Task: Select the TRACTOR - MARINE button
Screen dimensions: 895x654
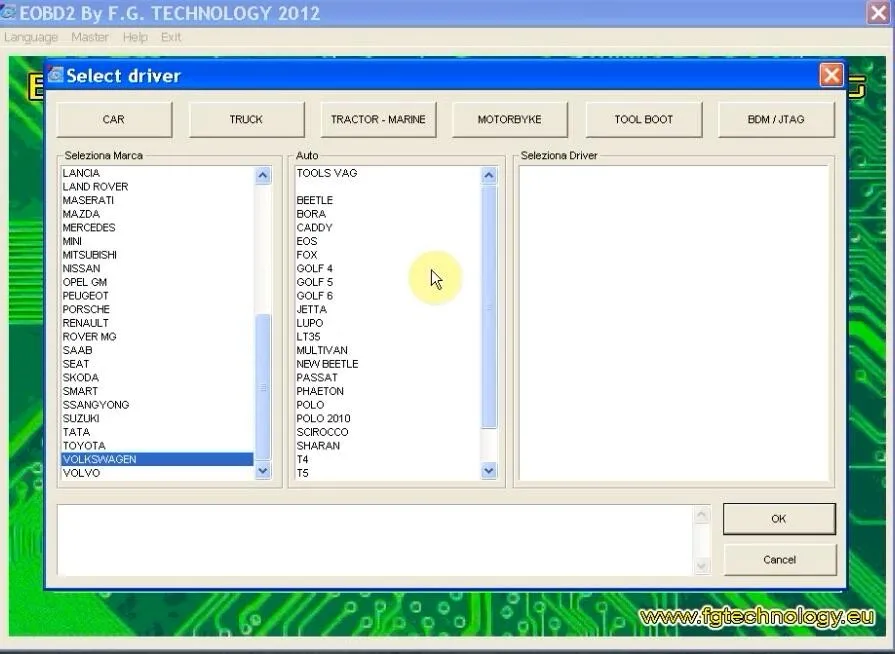Action: click(x=378, y=119)
